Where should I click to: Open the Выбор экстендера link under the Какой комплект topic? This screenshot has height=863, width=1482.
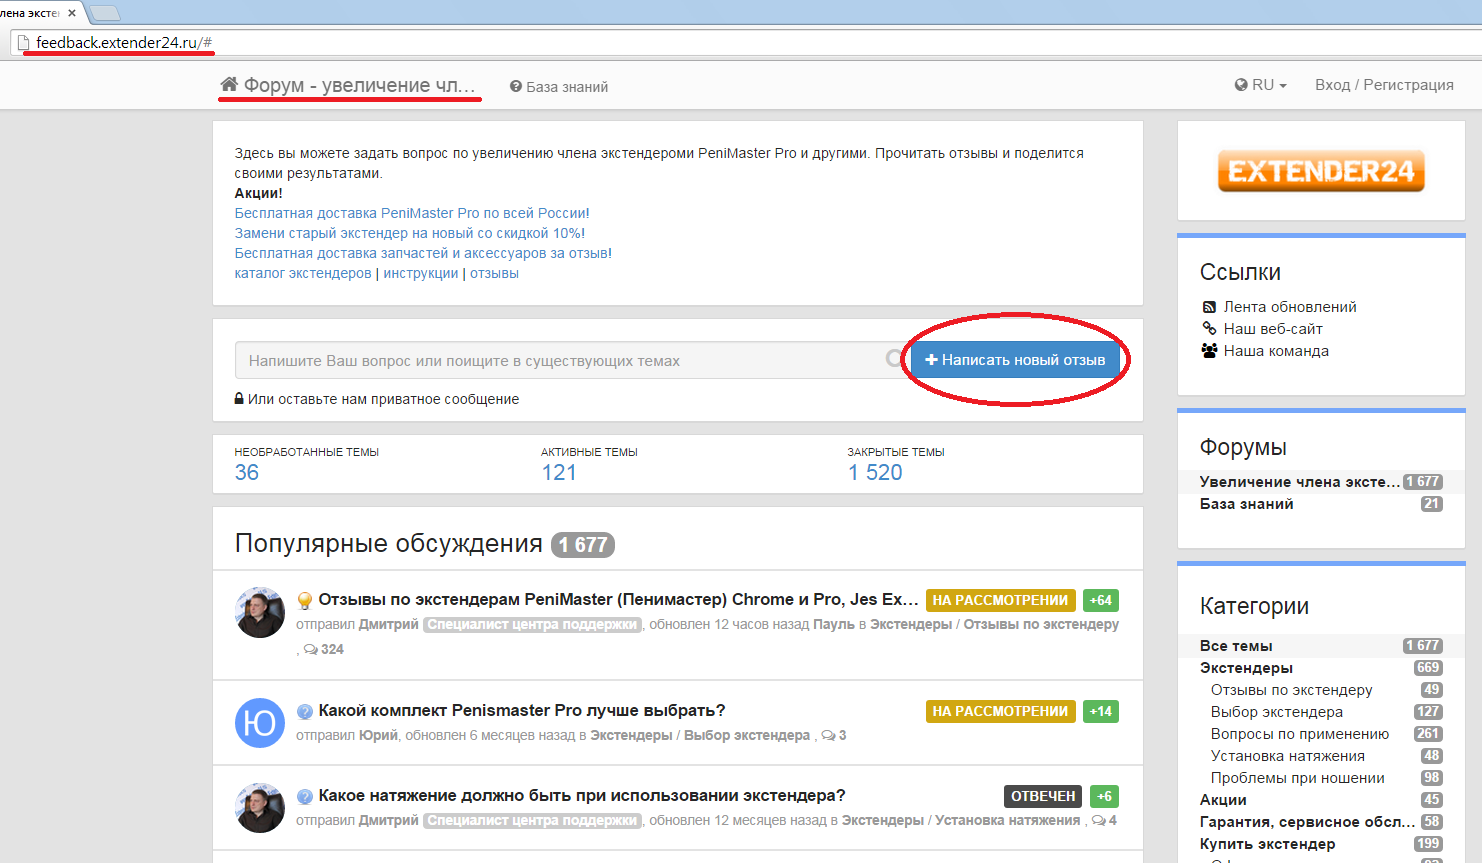(x=747, y=735)
